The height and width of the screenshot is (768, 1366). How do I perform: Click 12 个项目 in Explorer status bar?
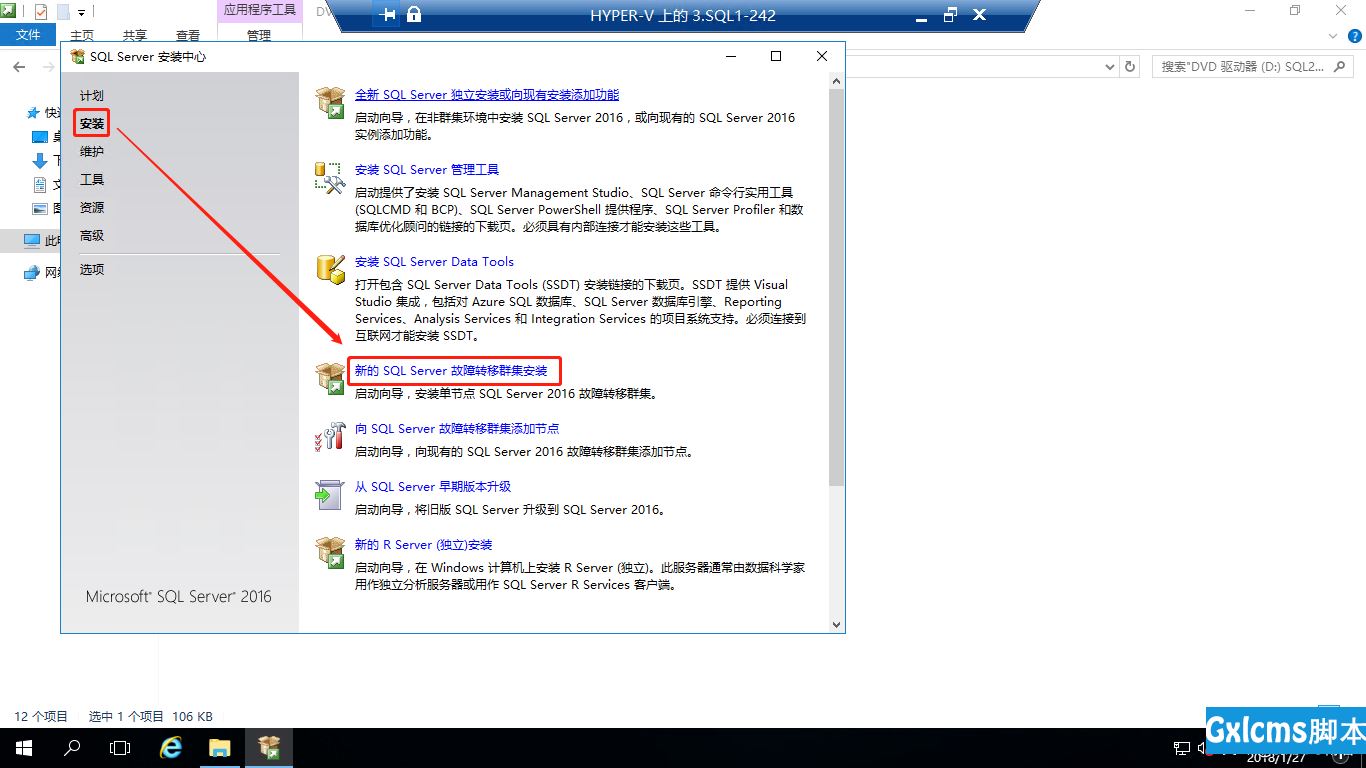[x=41, y=717]
